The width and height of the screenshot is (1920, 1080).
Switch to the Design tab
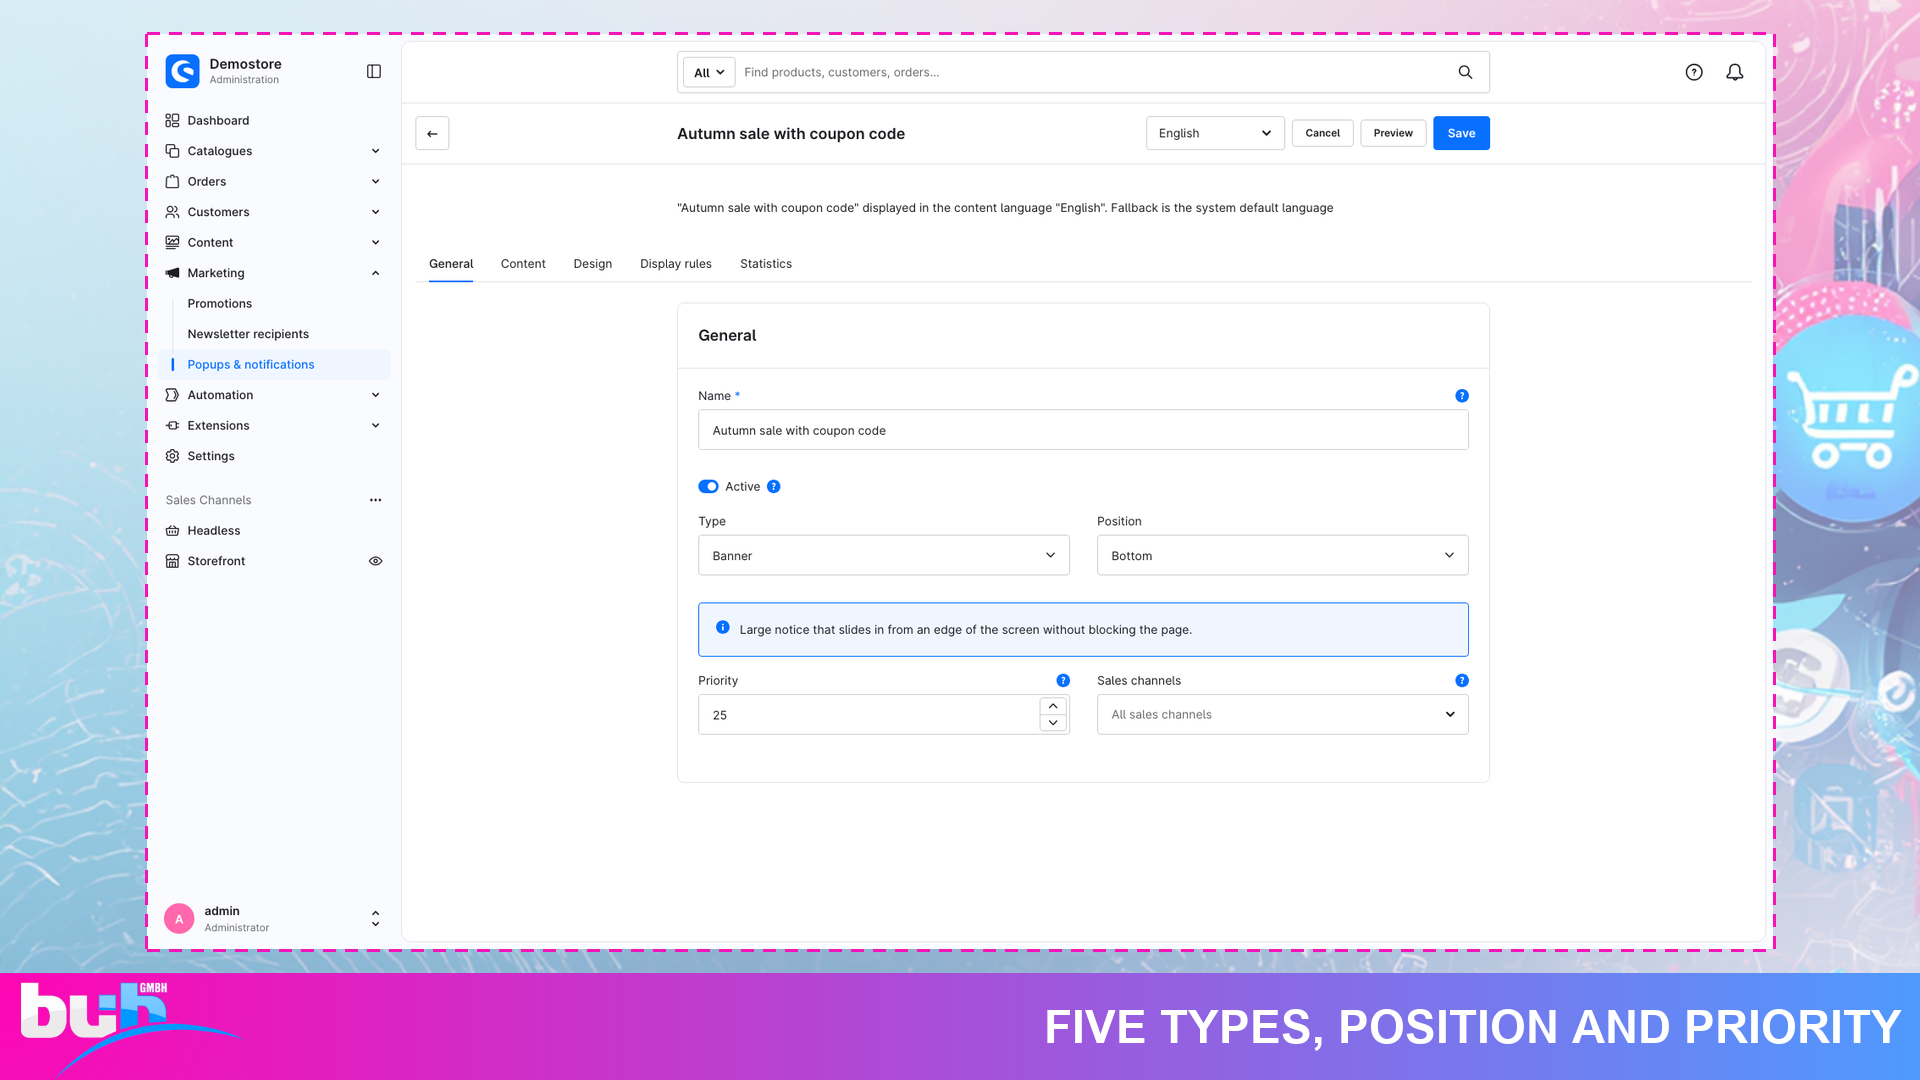(593, 264)
